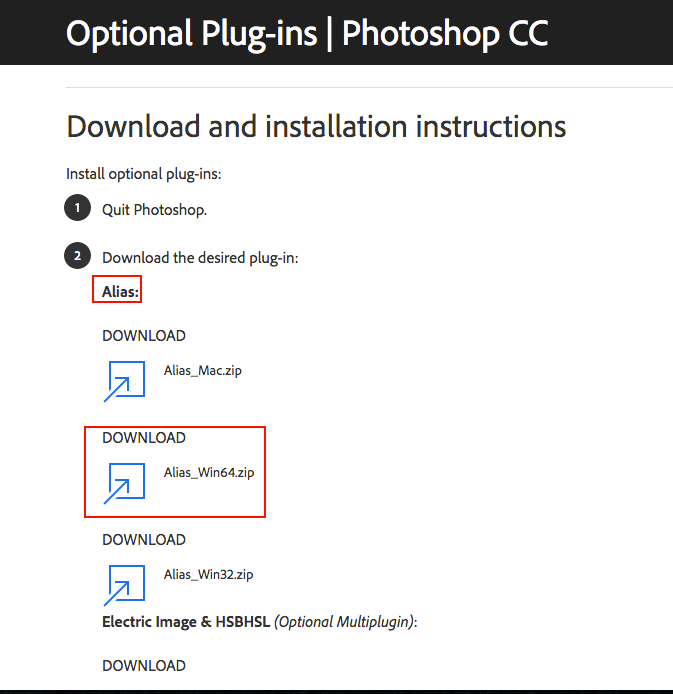Click the step 2 number badge
Image resolution: width=673 pixels, height=694 pixels.
pos(77,257)
